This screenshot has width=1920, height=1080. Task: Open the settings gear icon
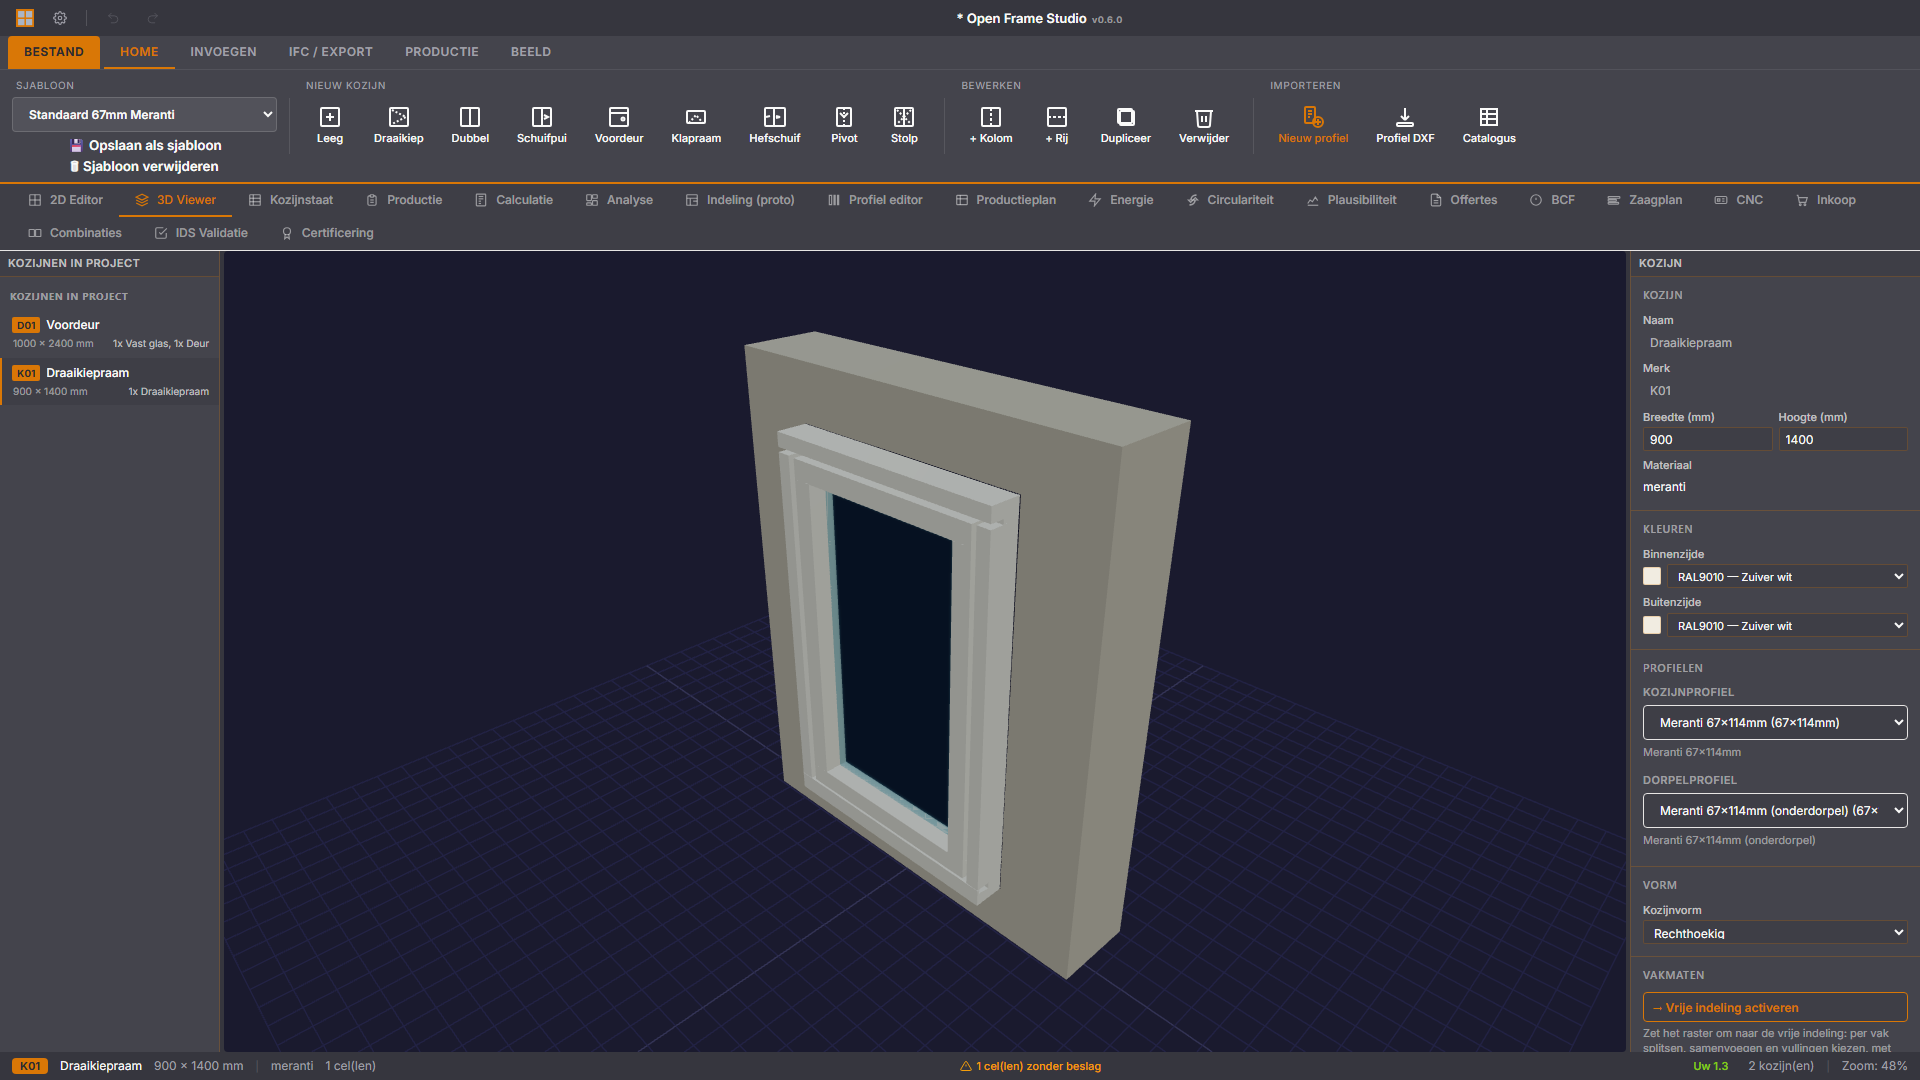pyautogui.click(x=60, y=18)
